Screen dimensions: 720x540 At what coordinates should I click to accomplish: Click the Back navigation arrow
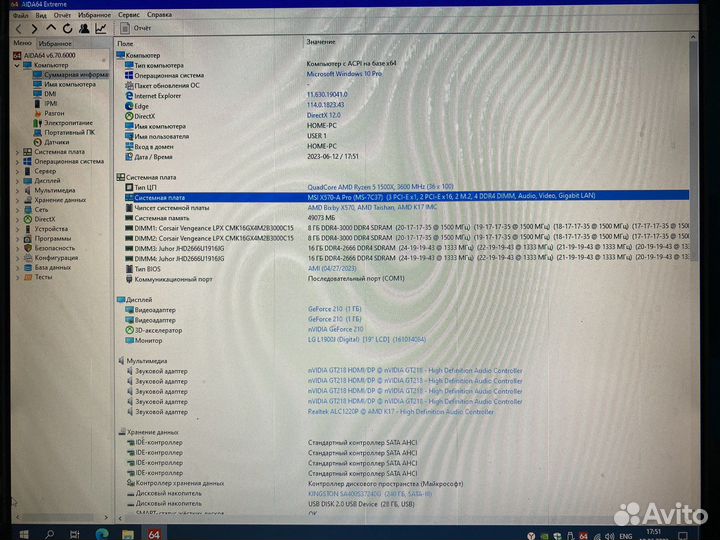pos(19,29)
